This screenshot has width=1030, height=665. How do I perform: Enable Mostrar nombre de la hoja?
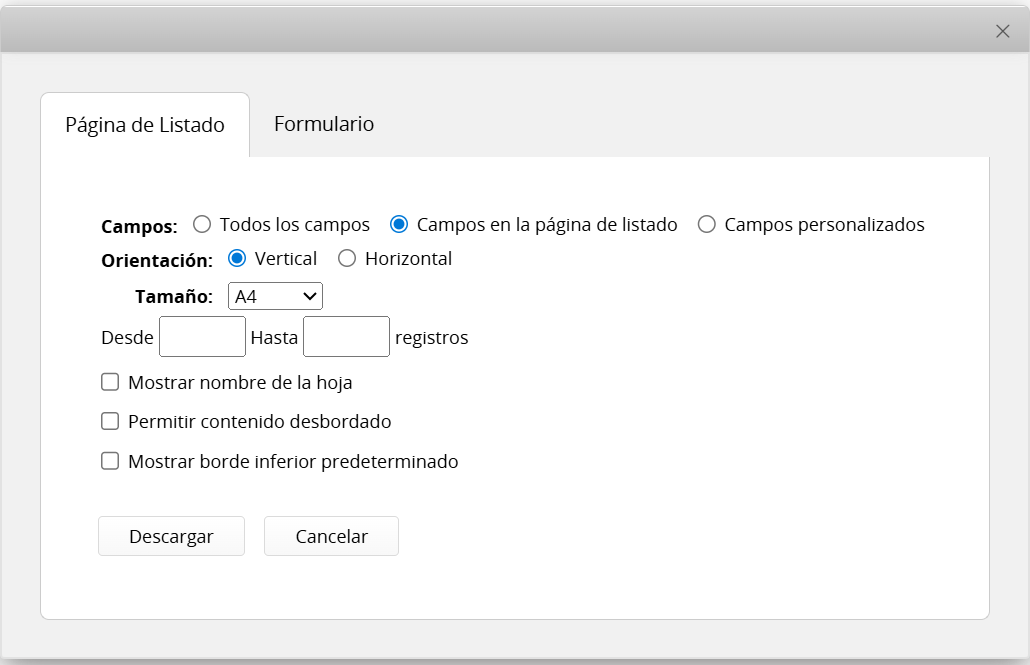pos(110,382)
